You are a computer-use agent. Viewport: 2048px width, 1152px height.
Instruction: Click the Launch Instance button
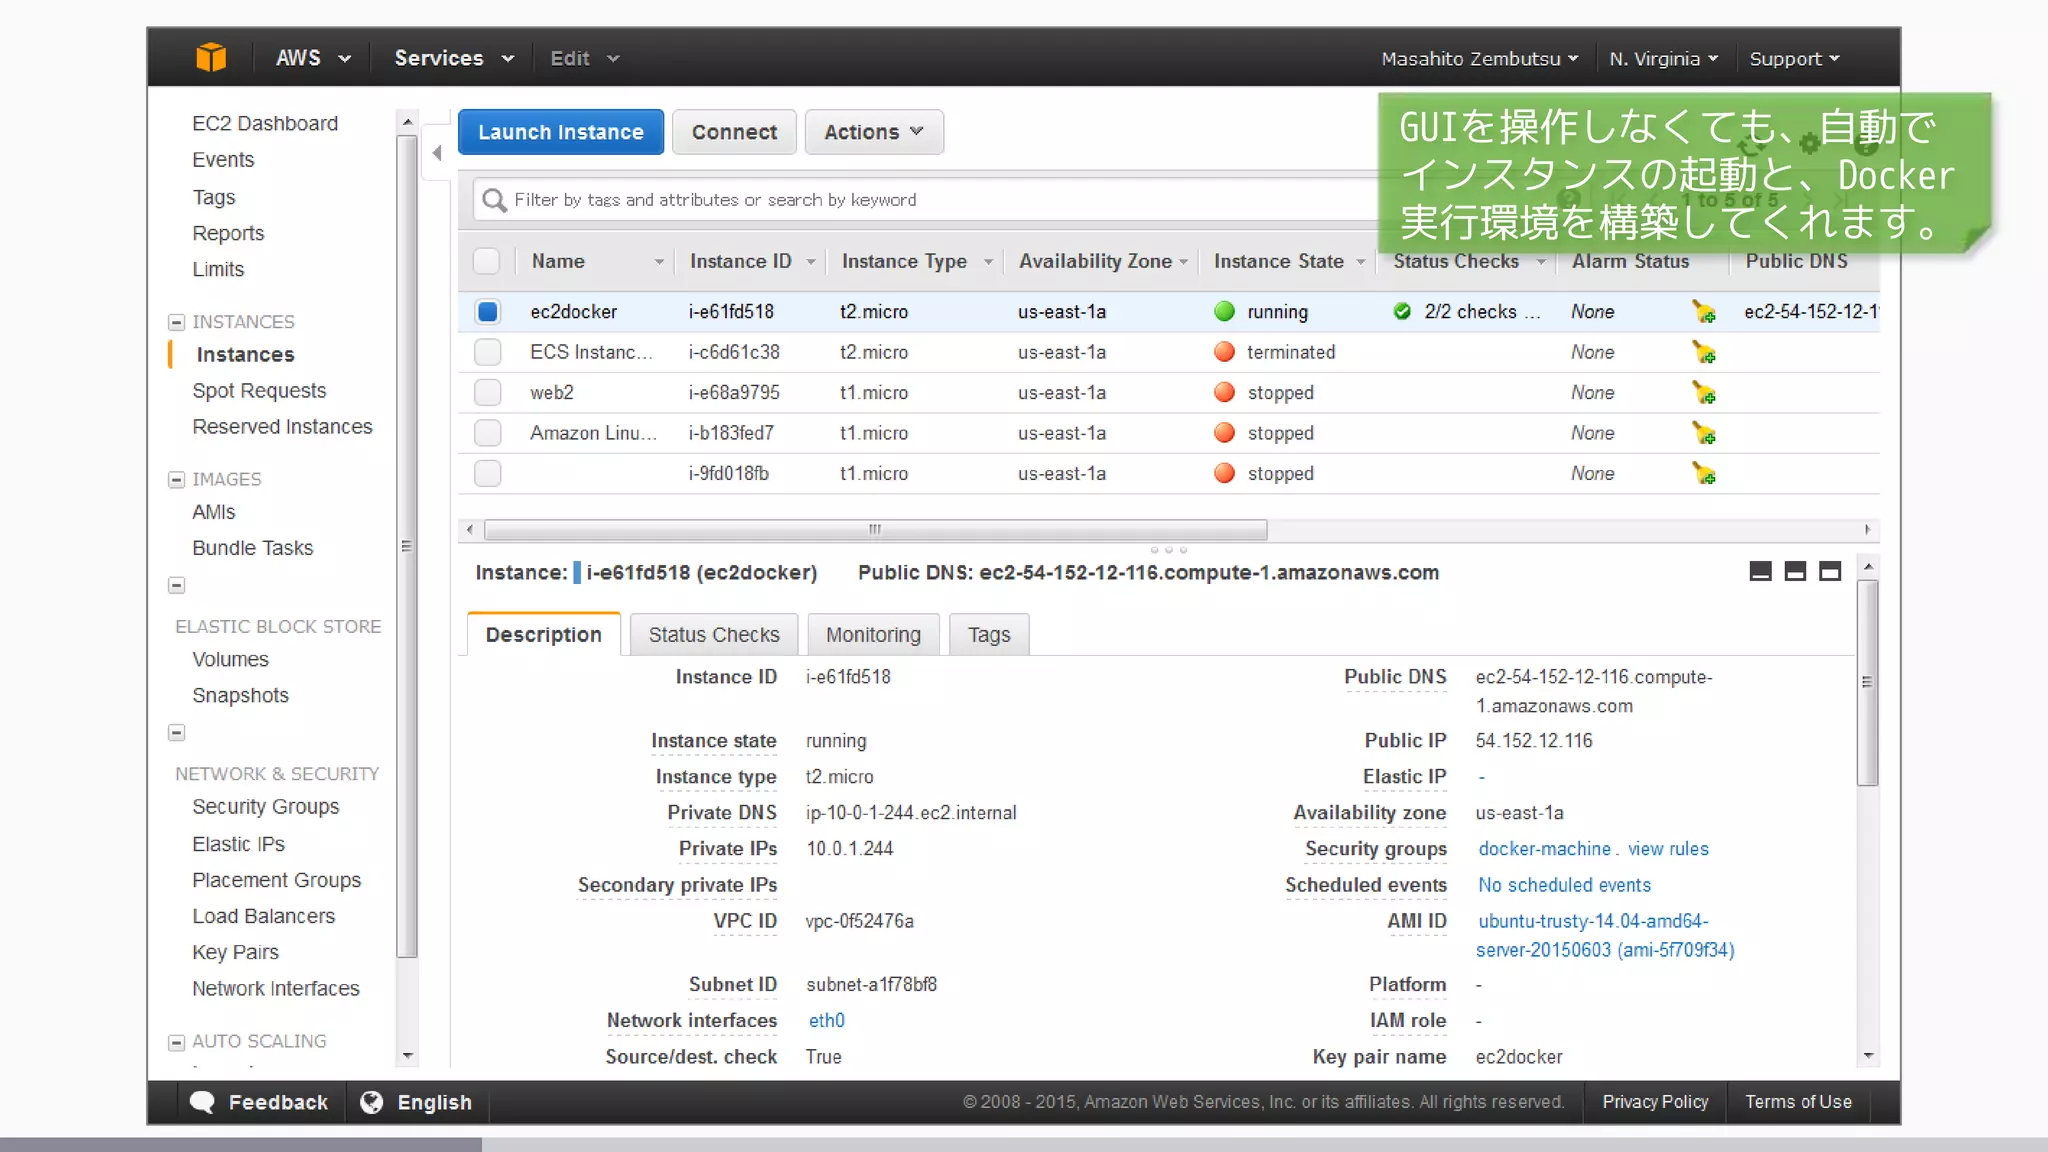pos(561,132)
